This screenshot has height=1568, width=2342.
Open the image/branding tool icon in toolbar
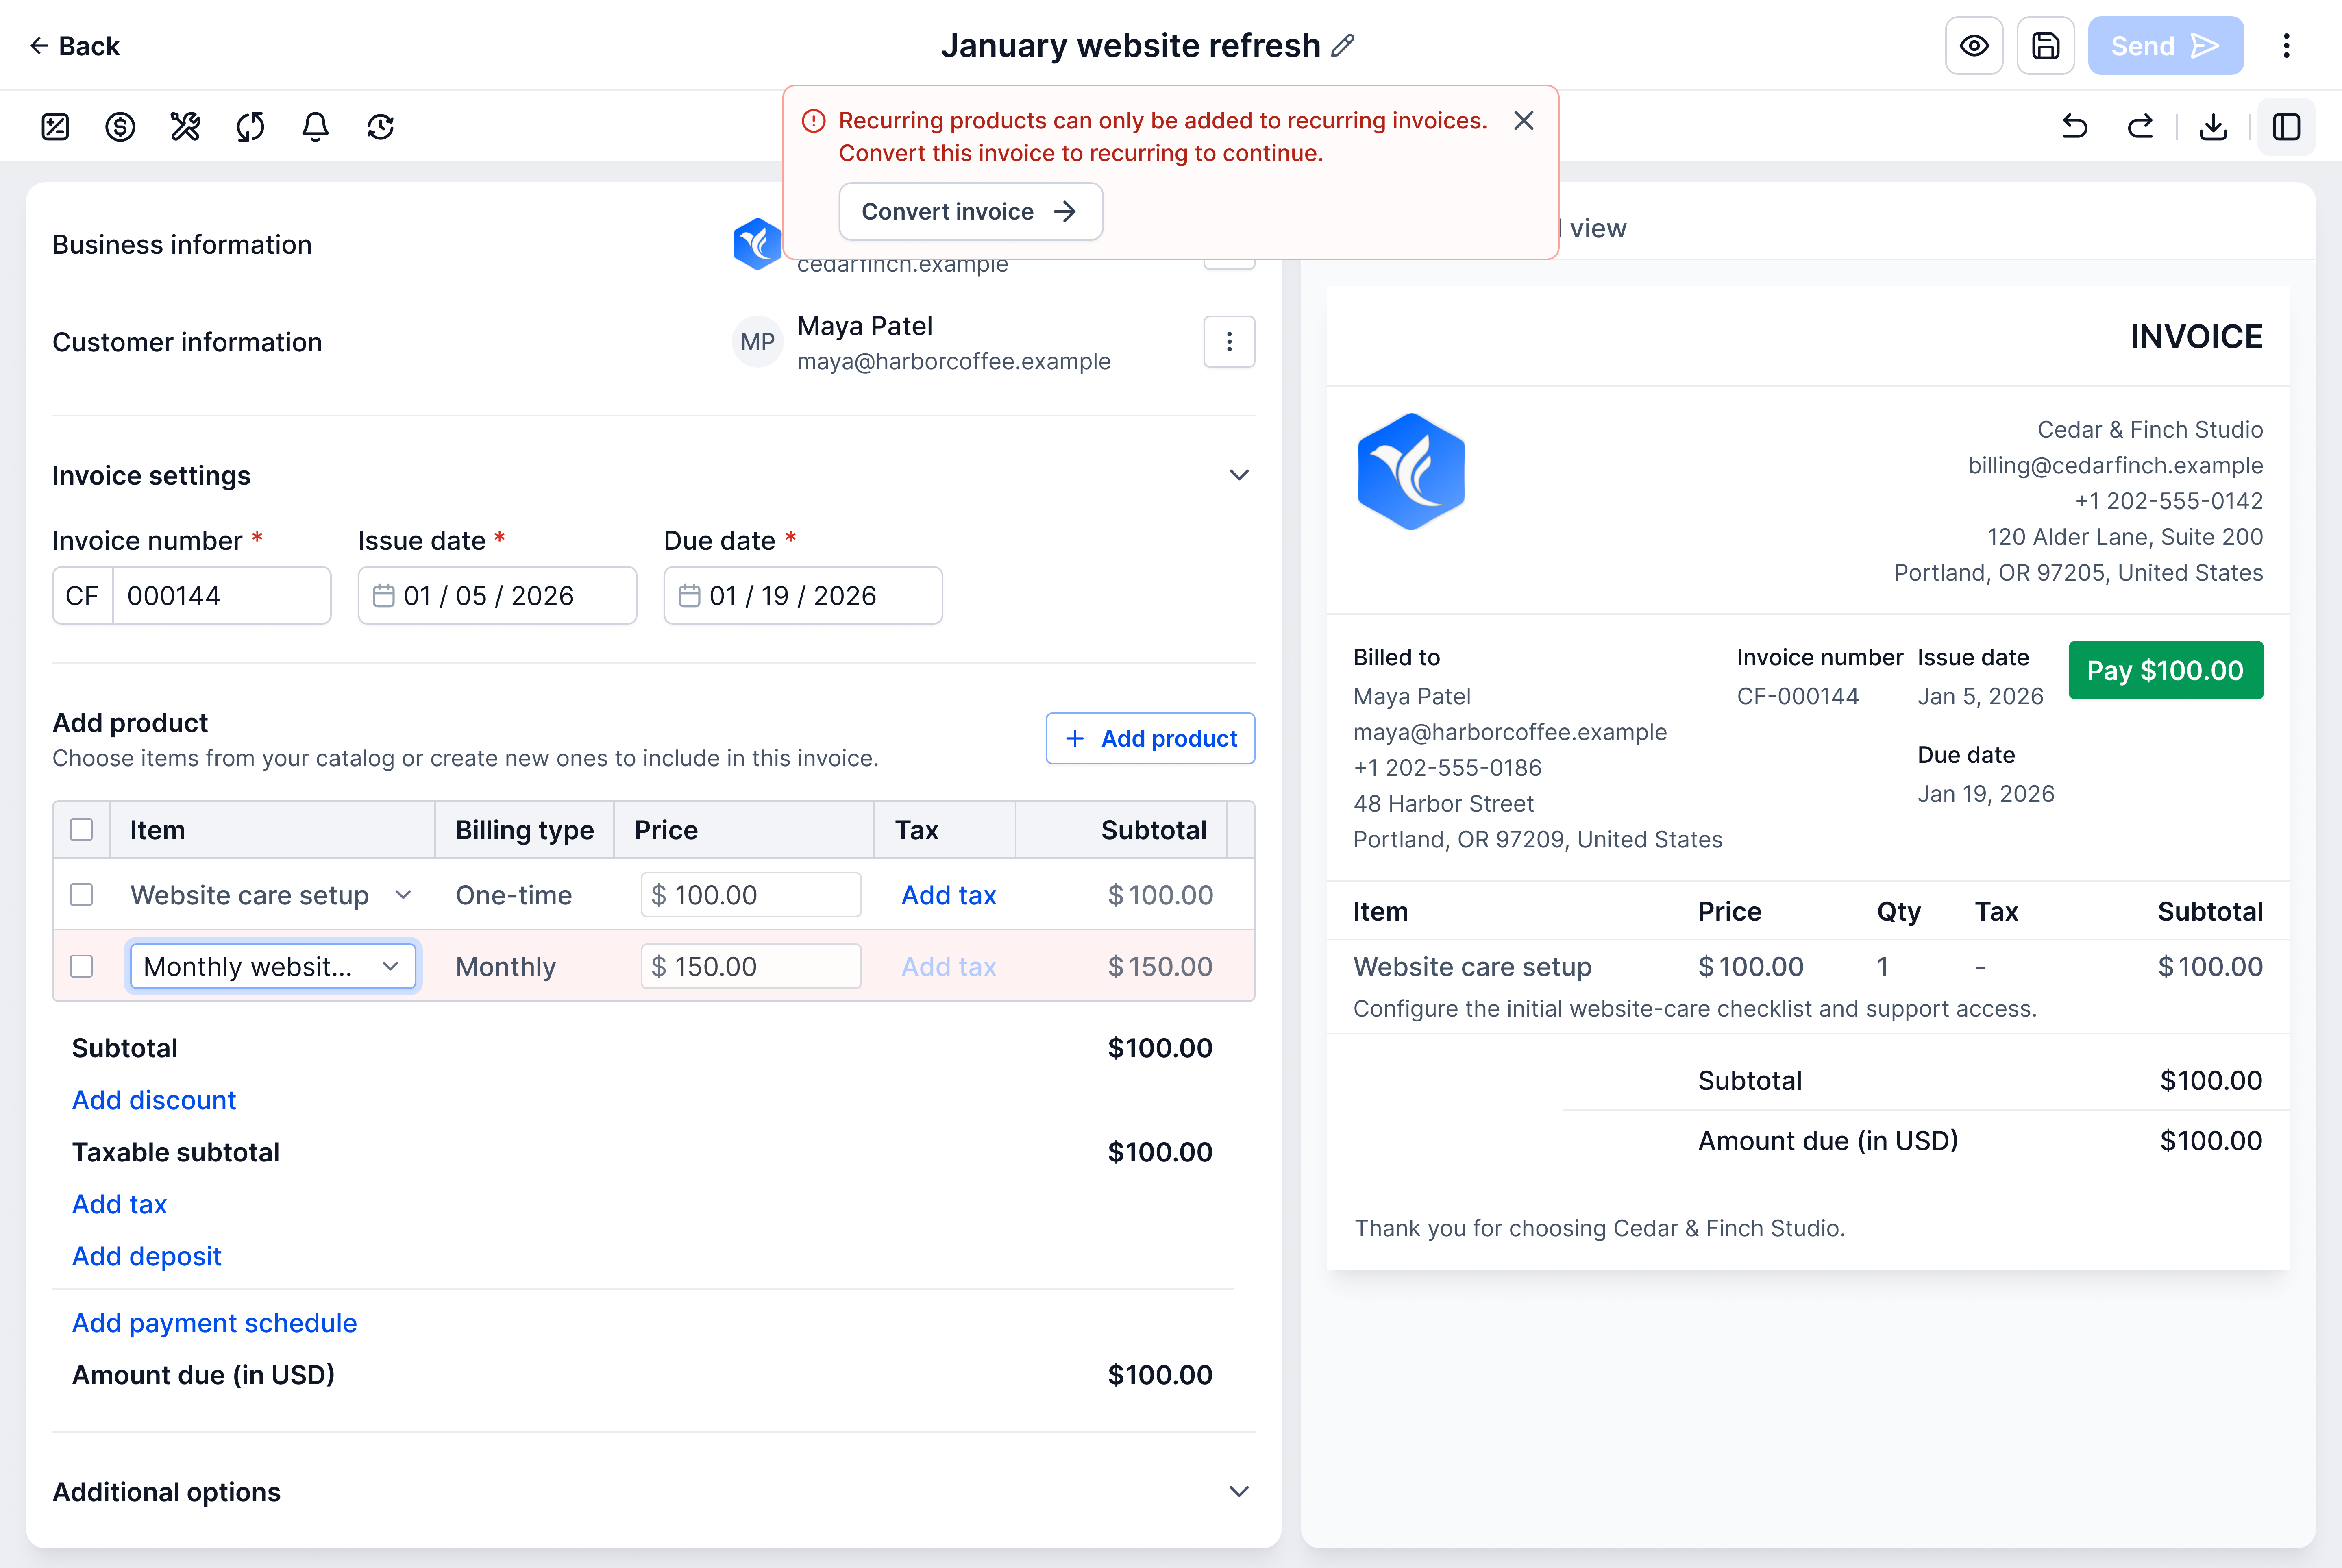(x=55, y=127)
